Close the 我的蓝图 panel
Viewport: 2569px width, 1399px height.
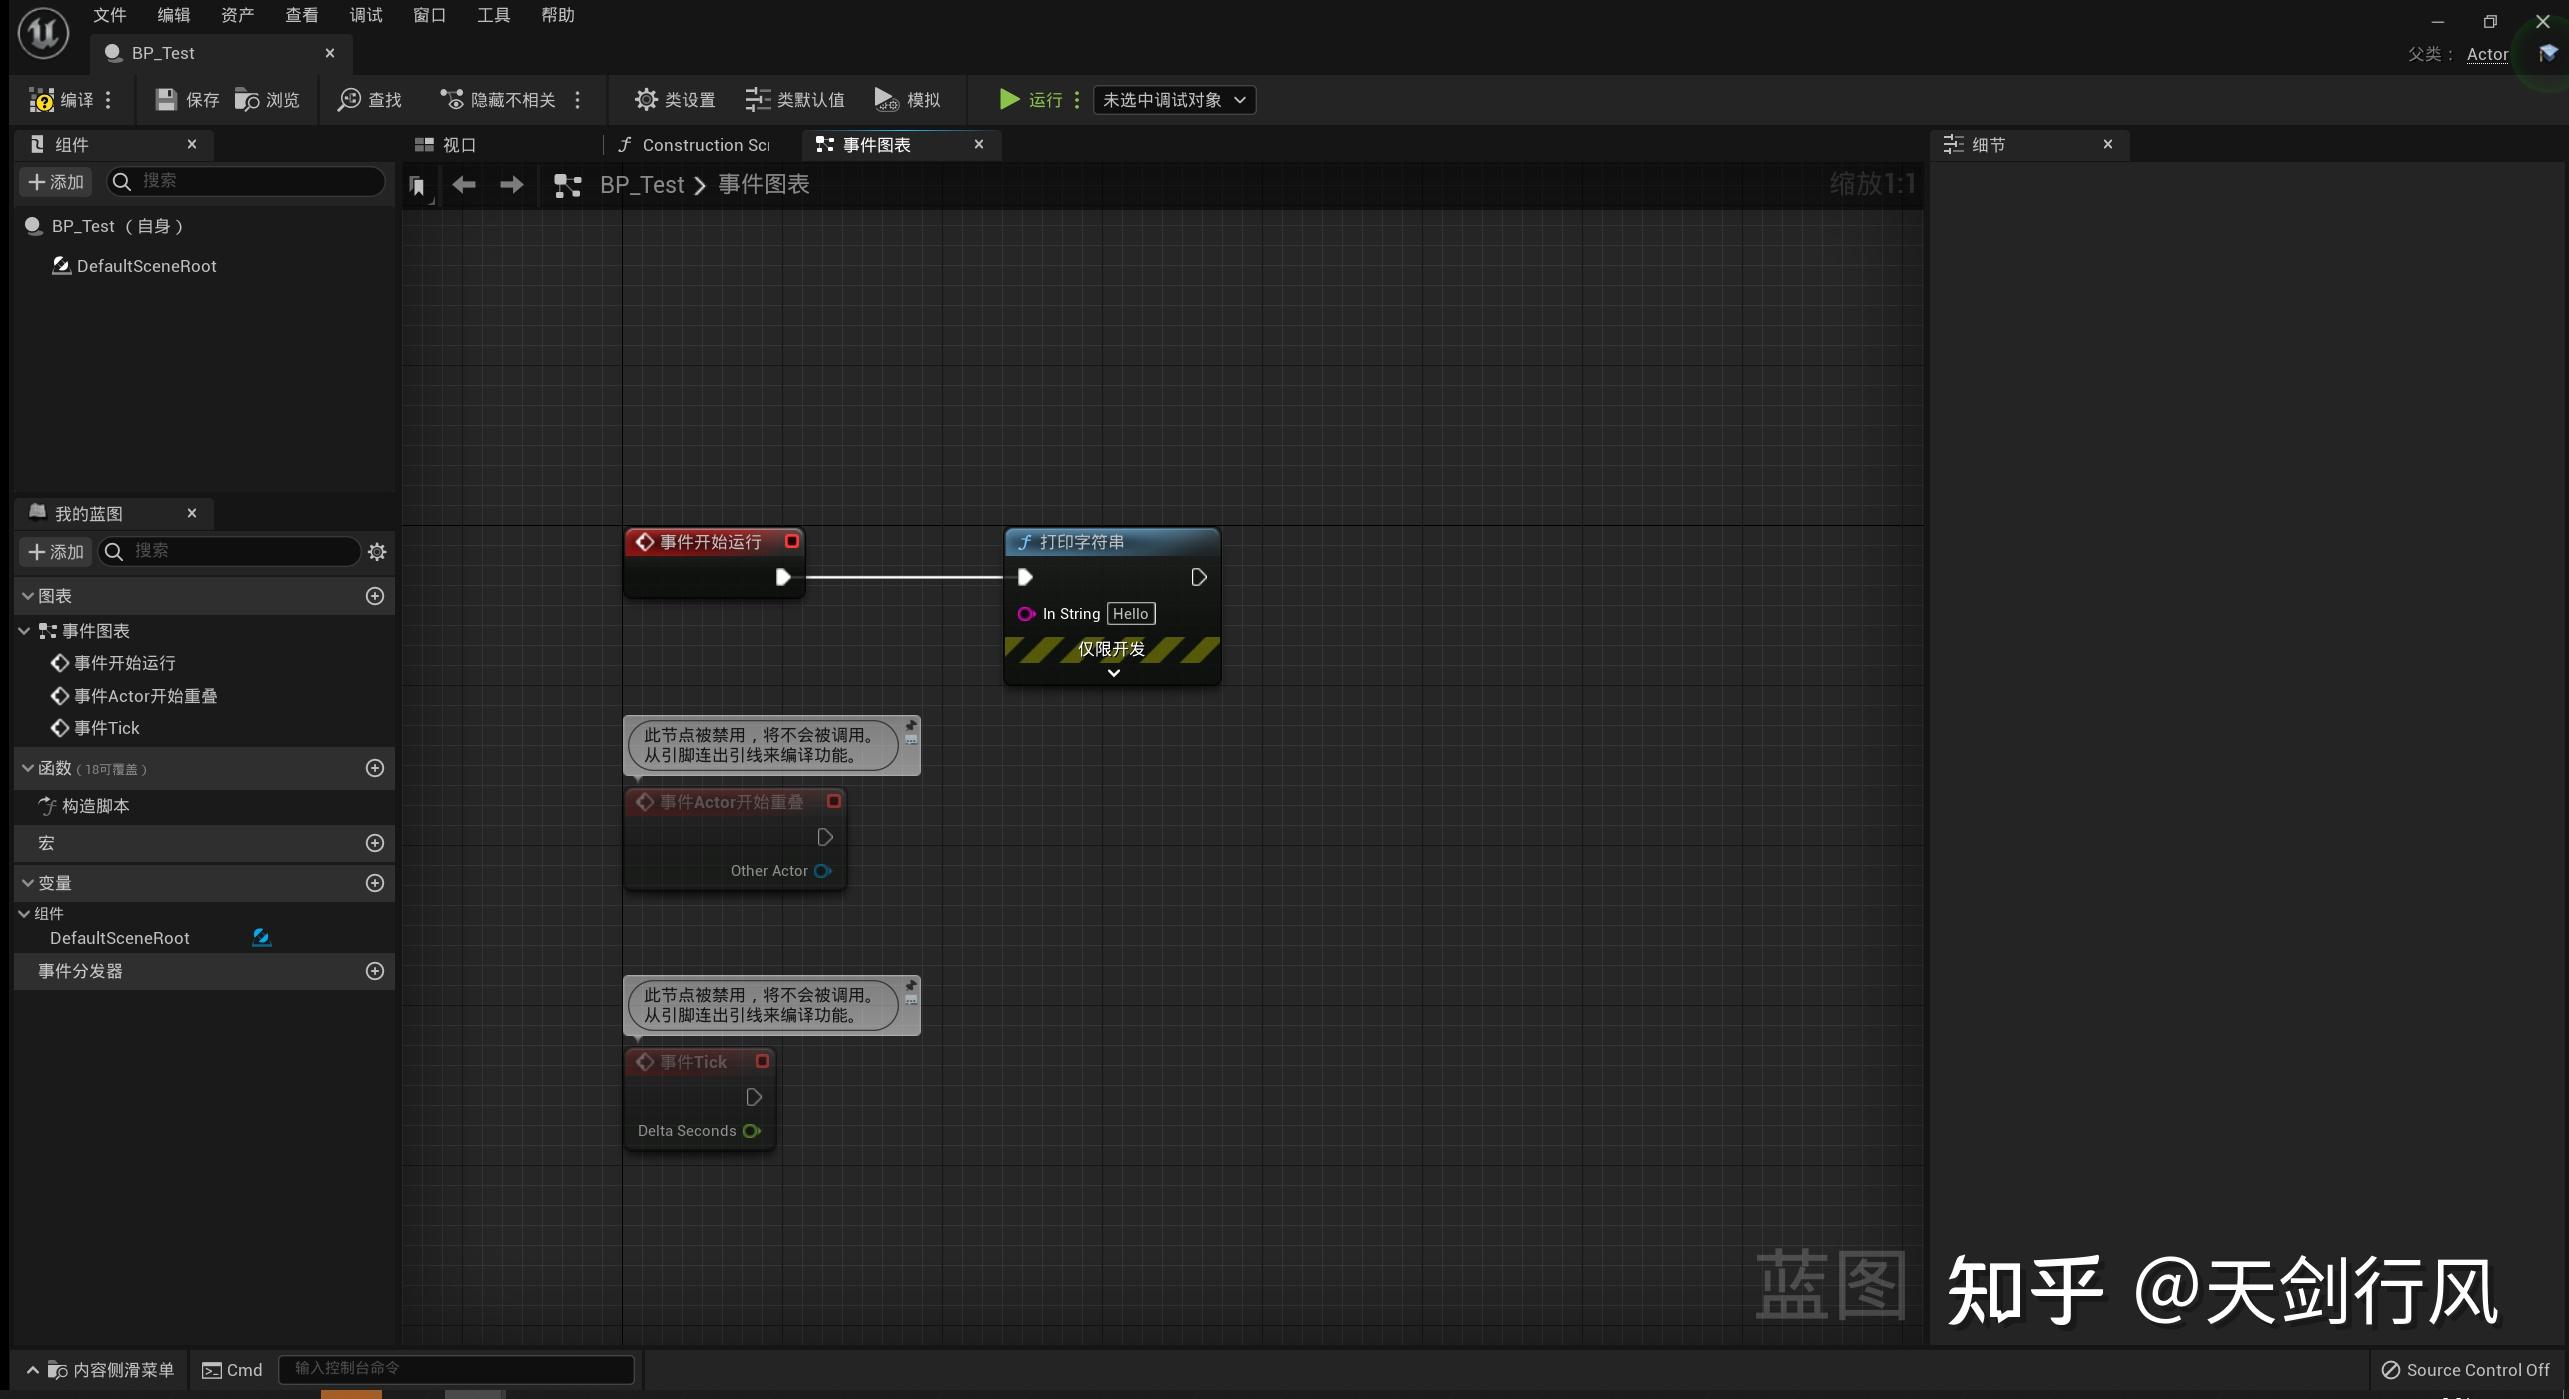point(192,513)
